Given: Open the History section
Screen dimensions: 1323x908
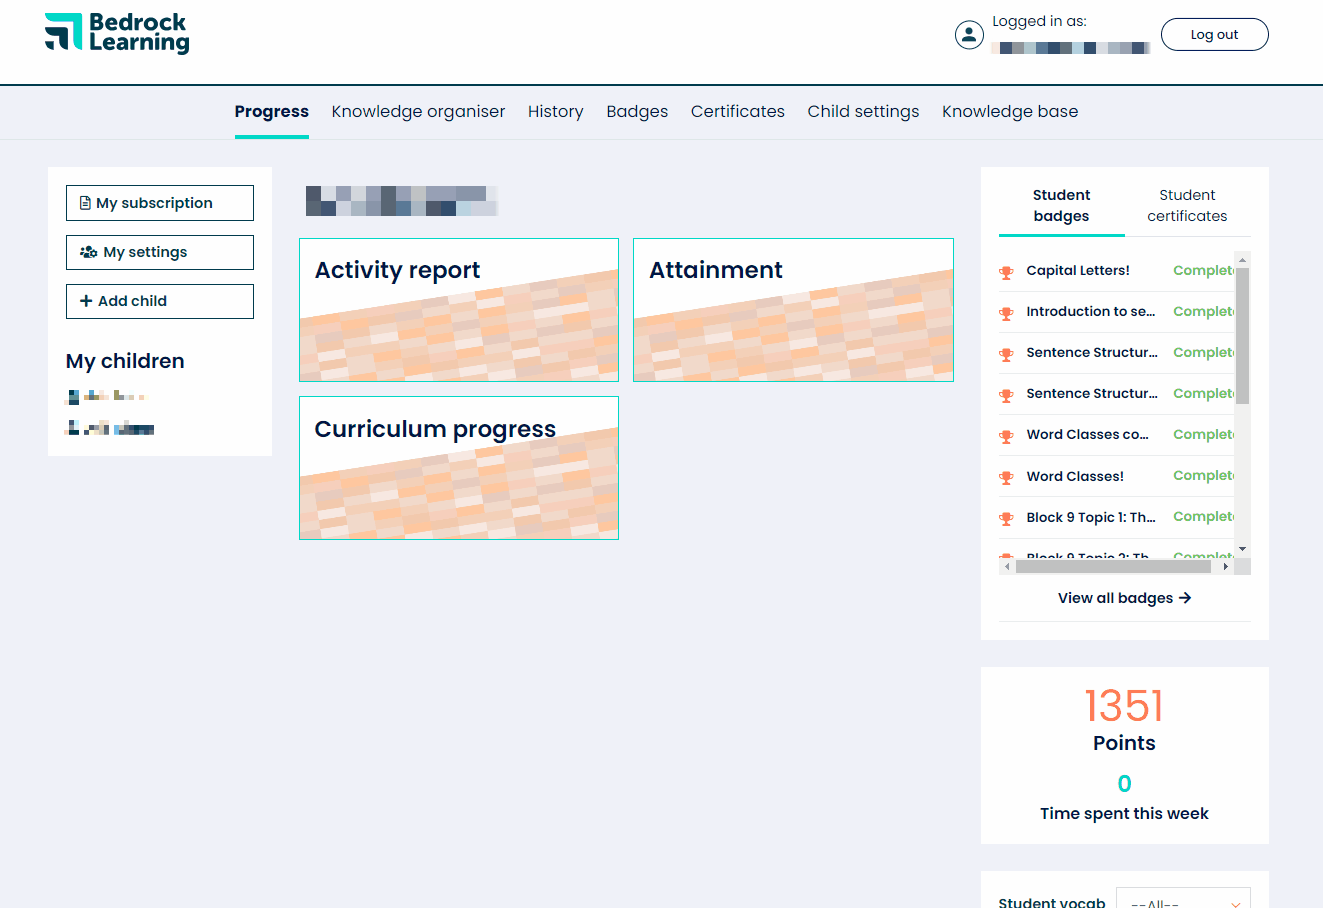Looking at the screenshot, I should 556,111.
